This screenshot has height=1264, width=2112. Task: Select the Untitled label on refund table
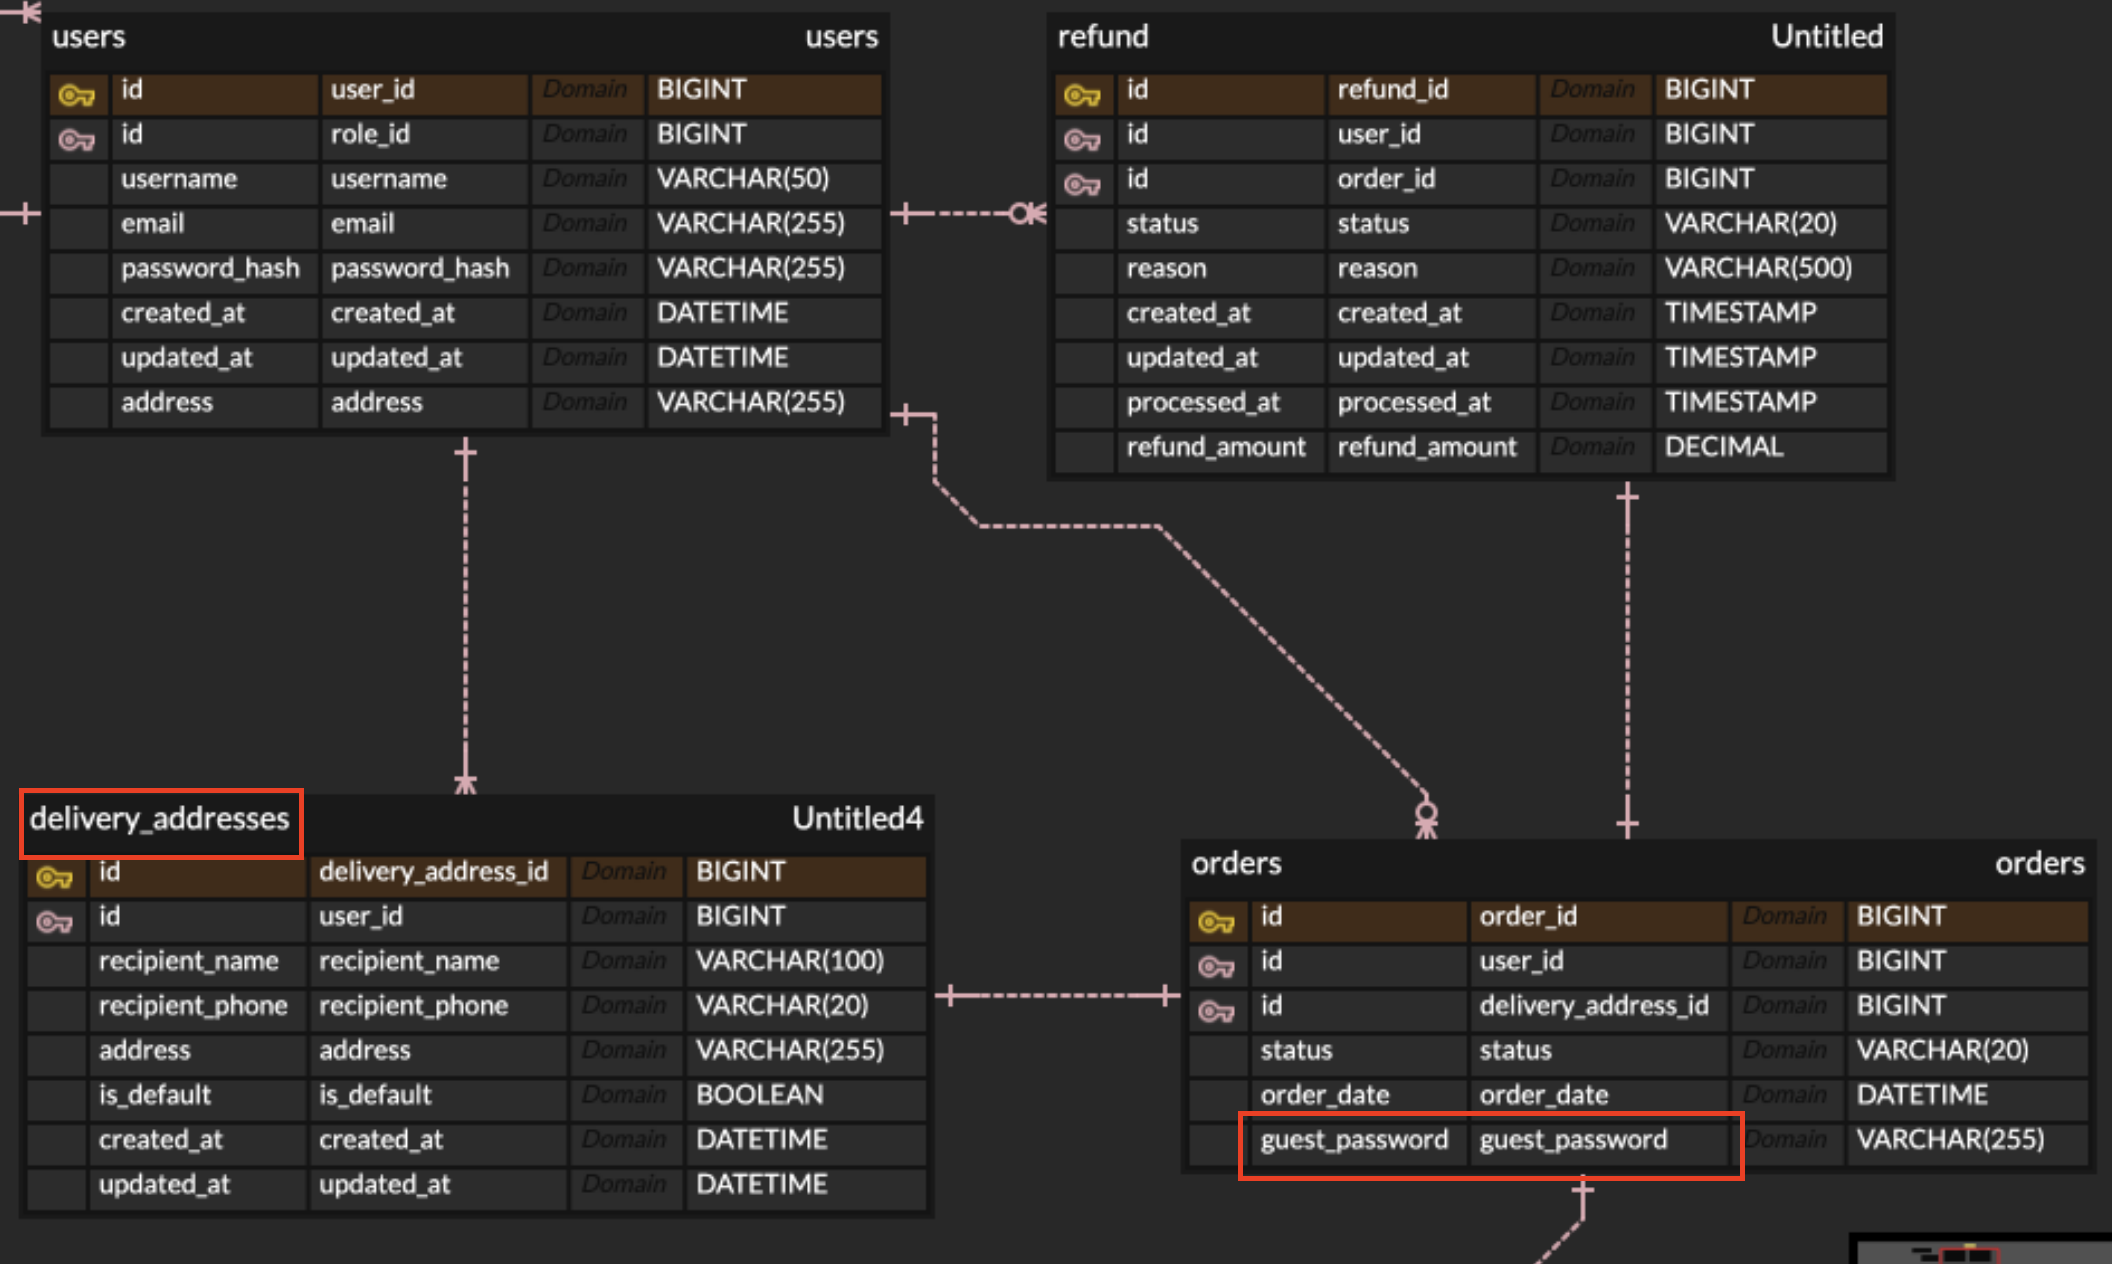(x=1826, y=37)
